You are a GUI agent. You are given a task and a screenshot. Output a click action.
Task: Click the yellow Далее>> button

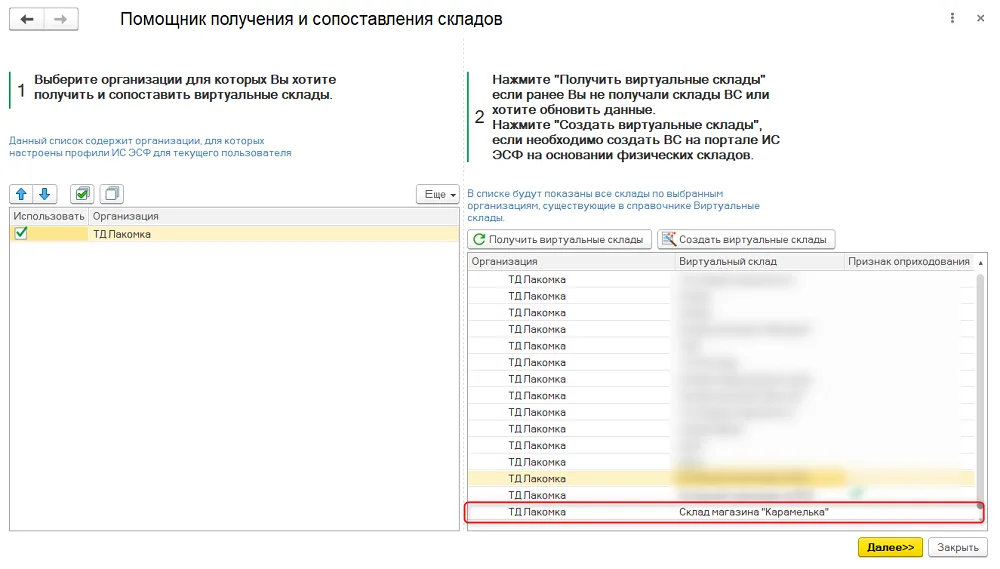coord(890,547)
